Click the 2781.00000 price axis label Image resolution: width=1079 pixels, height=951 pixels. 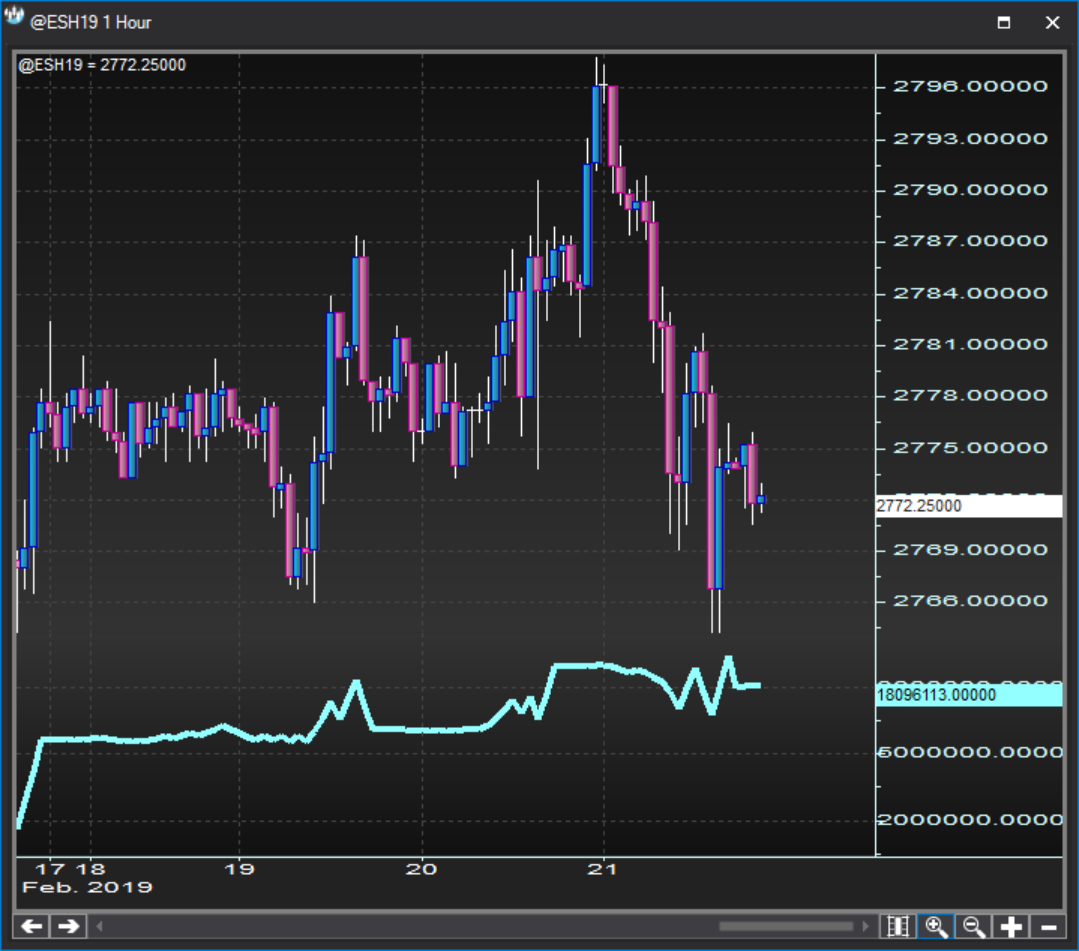click(x=970, y=343)
